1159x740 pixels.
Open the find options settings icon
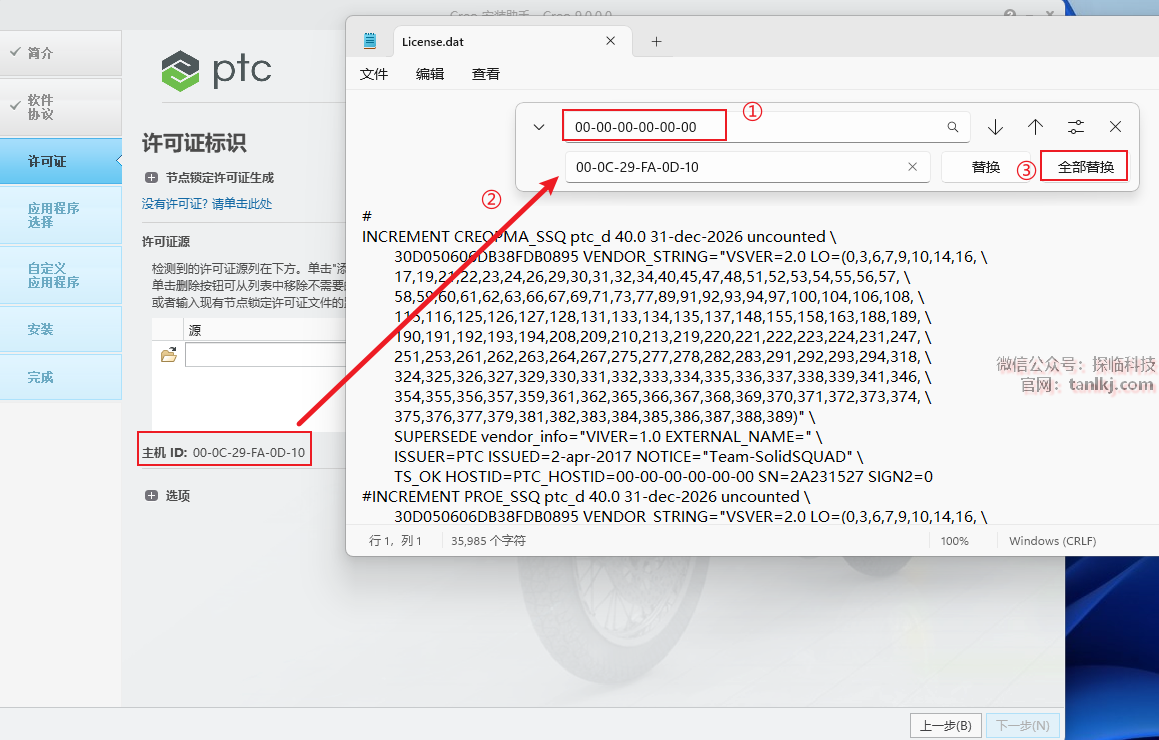(1075, 127)
